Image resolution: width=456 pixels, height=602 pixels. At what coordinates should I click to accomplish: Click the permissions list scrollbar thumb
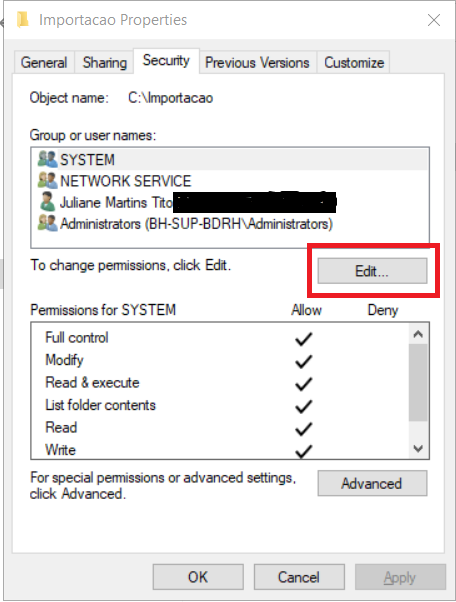coord(418,382)
